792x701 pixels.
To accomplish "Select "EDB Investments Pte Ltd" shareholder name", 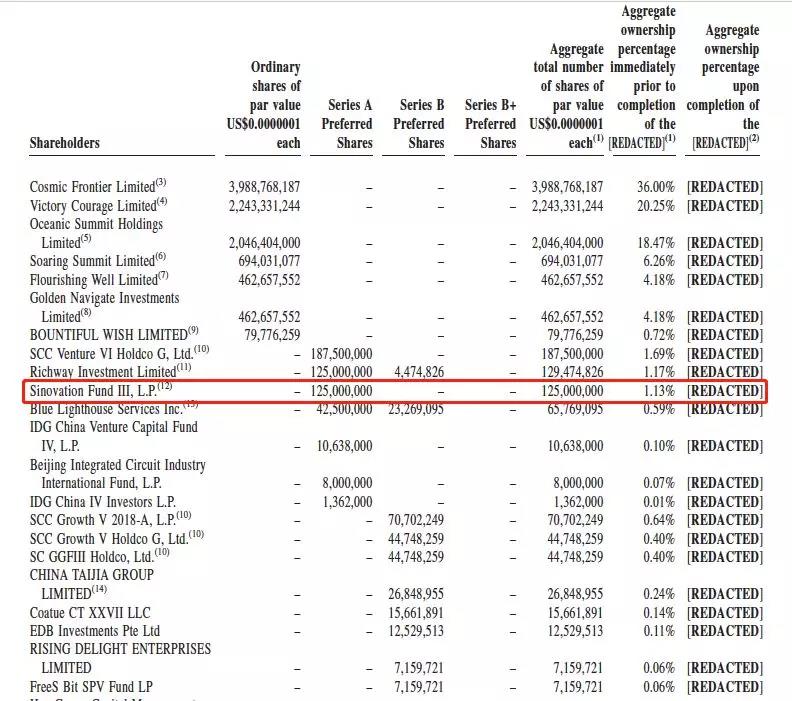I will click(x=94, y=631).
